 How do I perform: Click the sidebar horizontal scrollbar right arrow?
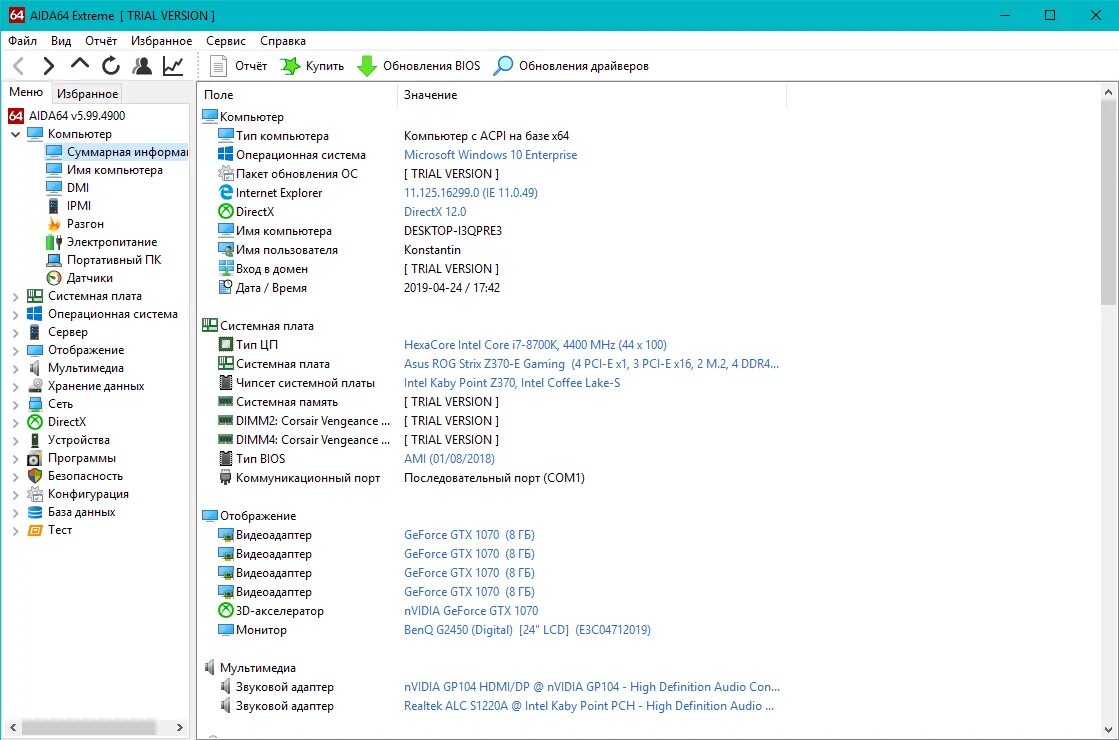click(180, 728)
